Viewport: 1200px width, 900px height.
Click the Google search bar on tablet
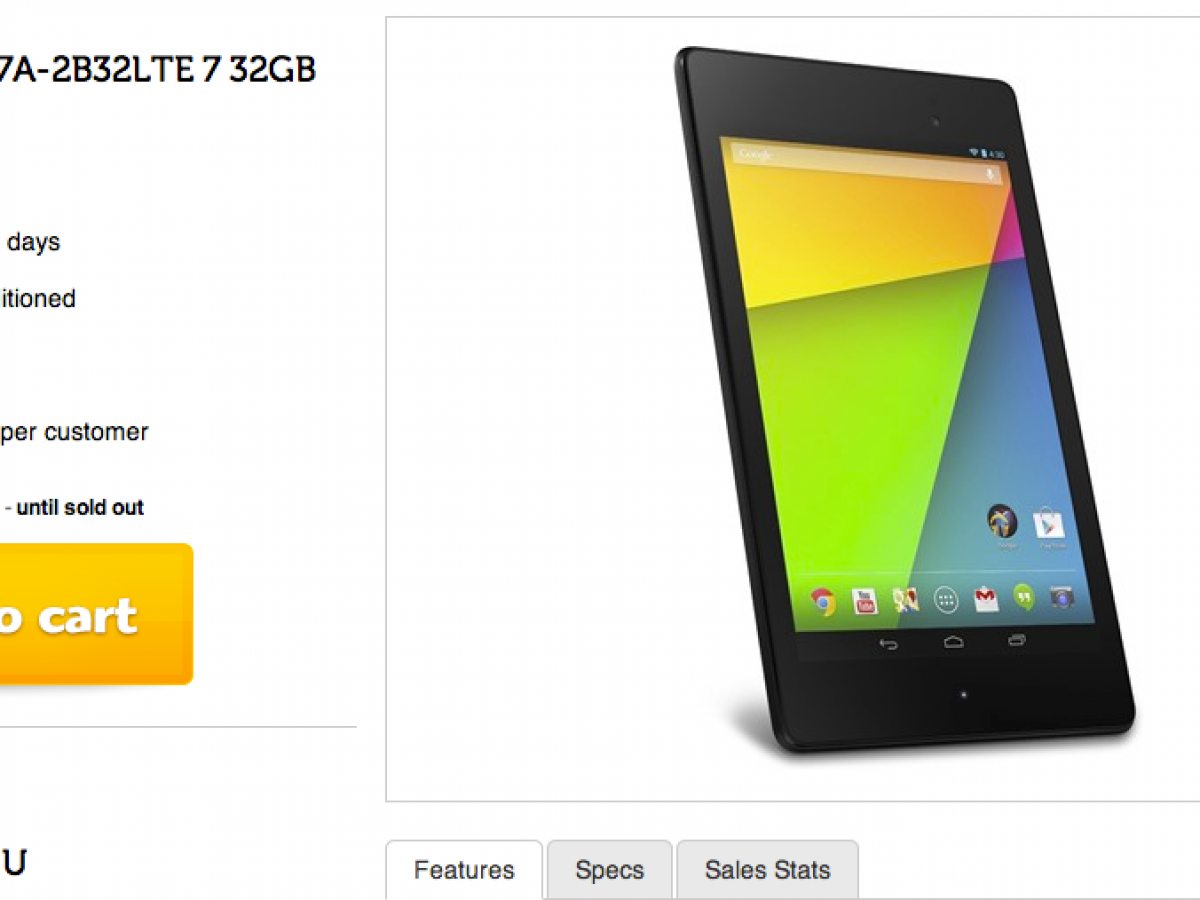pyautogui.click(x=867, y=164)
